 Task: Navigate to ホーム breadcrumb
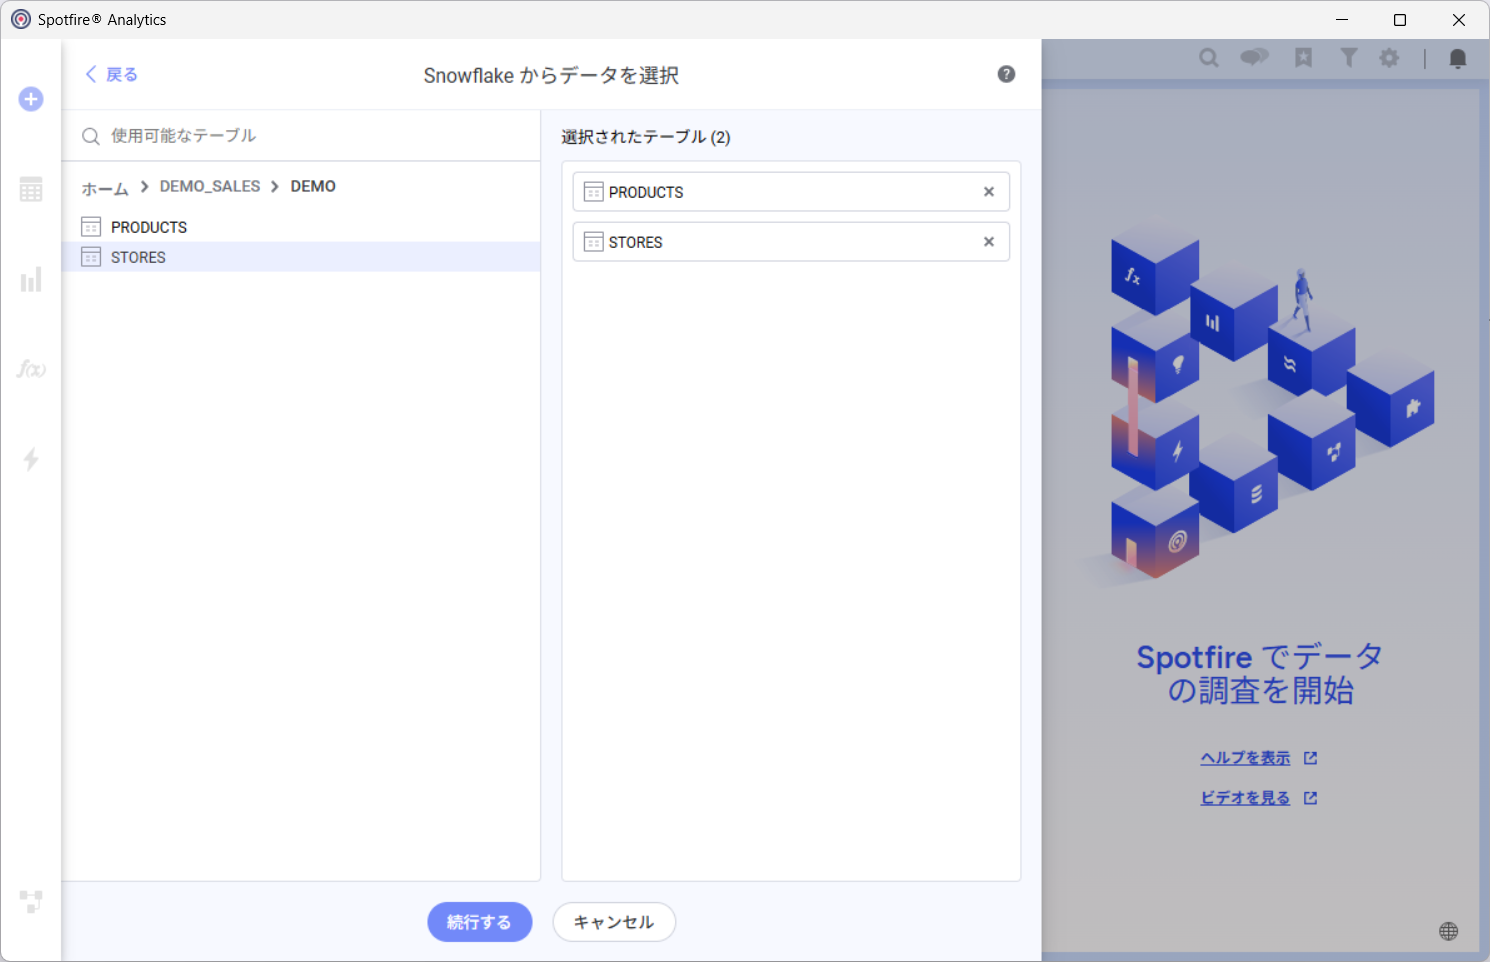[x=105, y=188]
